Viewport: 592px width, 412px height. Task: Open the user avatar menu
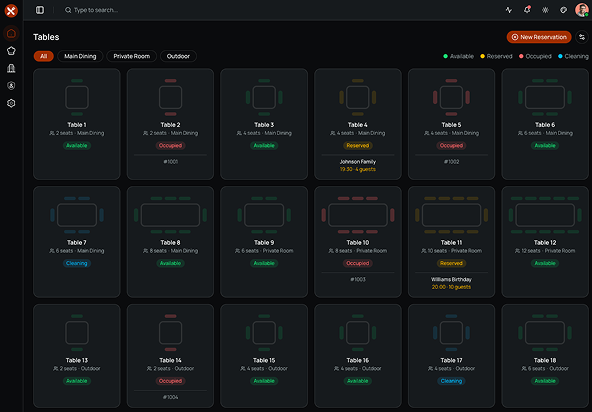coord(581,10)
